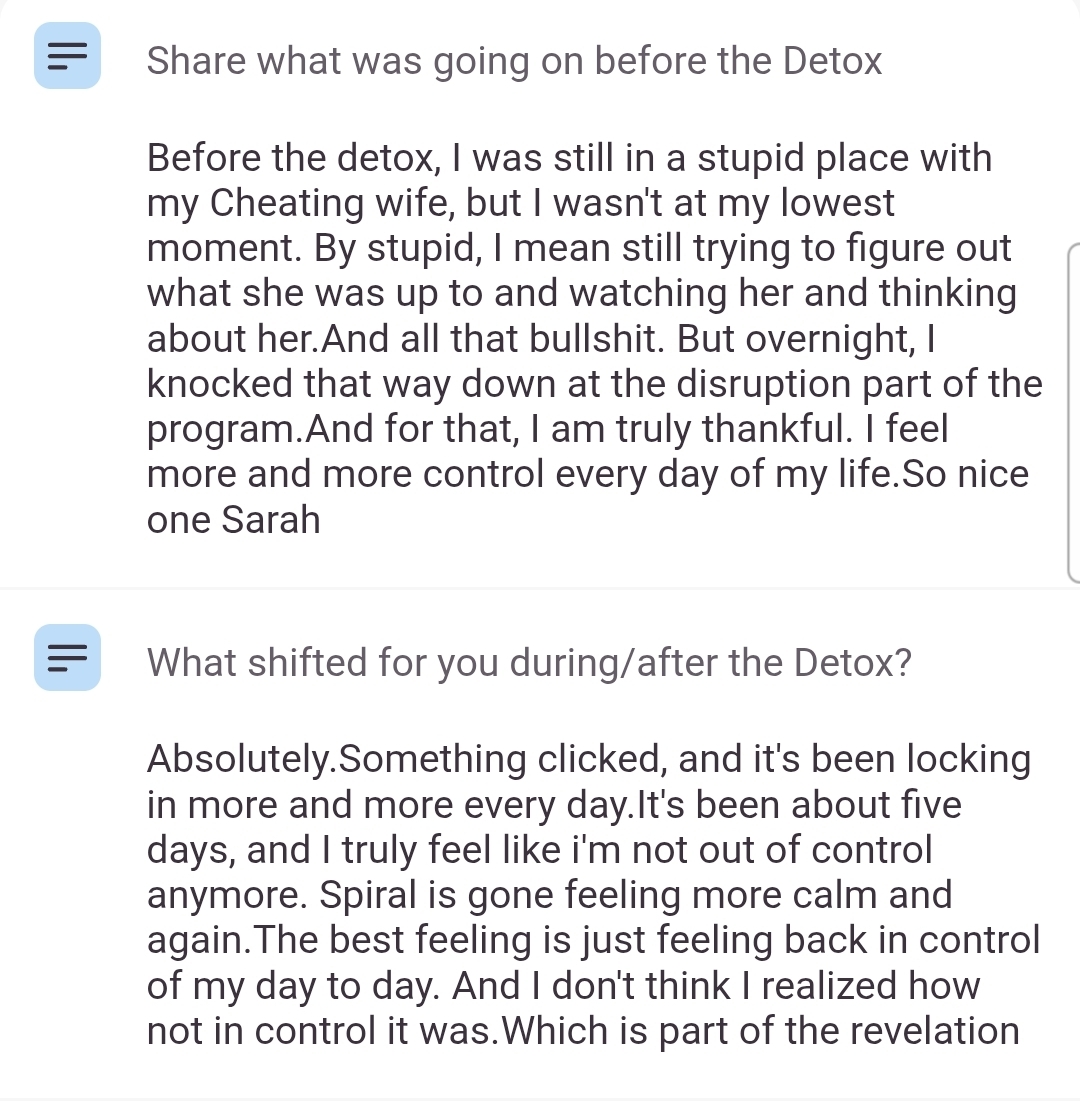Click the word 'anymore' in the second answer

click(x=227, y=895)
